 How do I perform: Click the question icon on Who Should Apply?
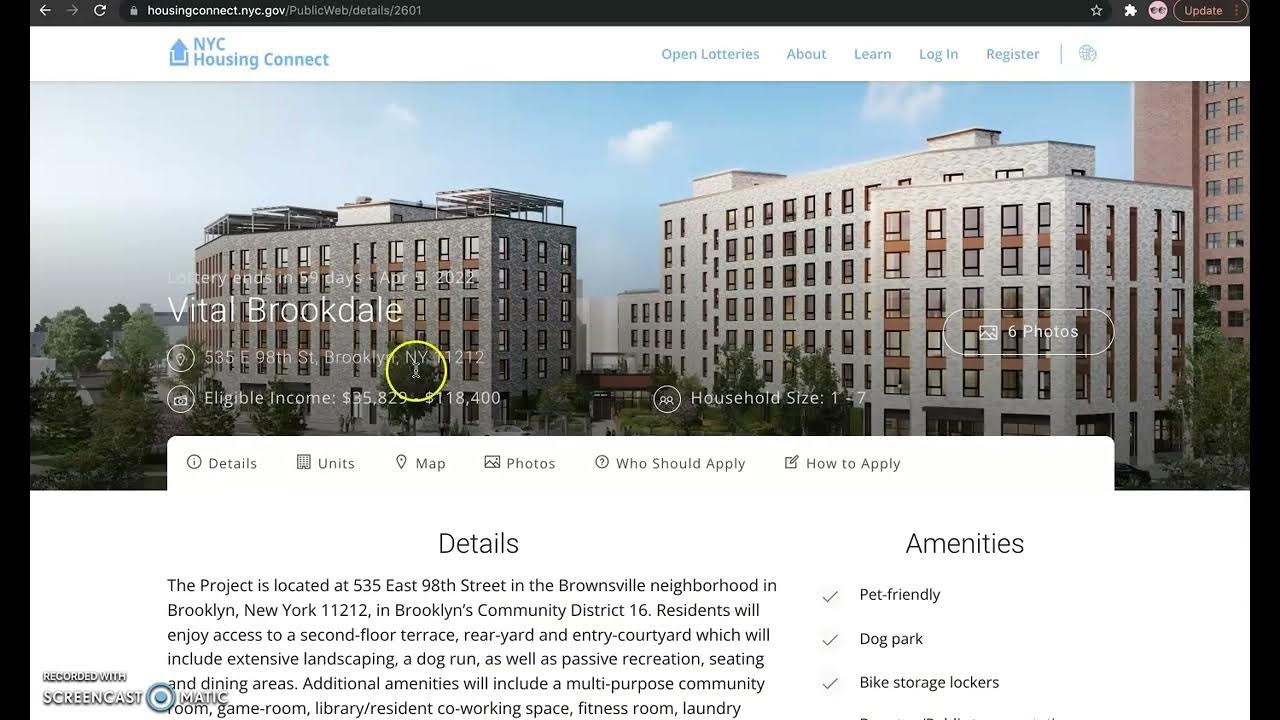point(602,462)
